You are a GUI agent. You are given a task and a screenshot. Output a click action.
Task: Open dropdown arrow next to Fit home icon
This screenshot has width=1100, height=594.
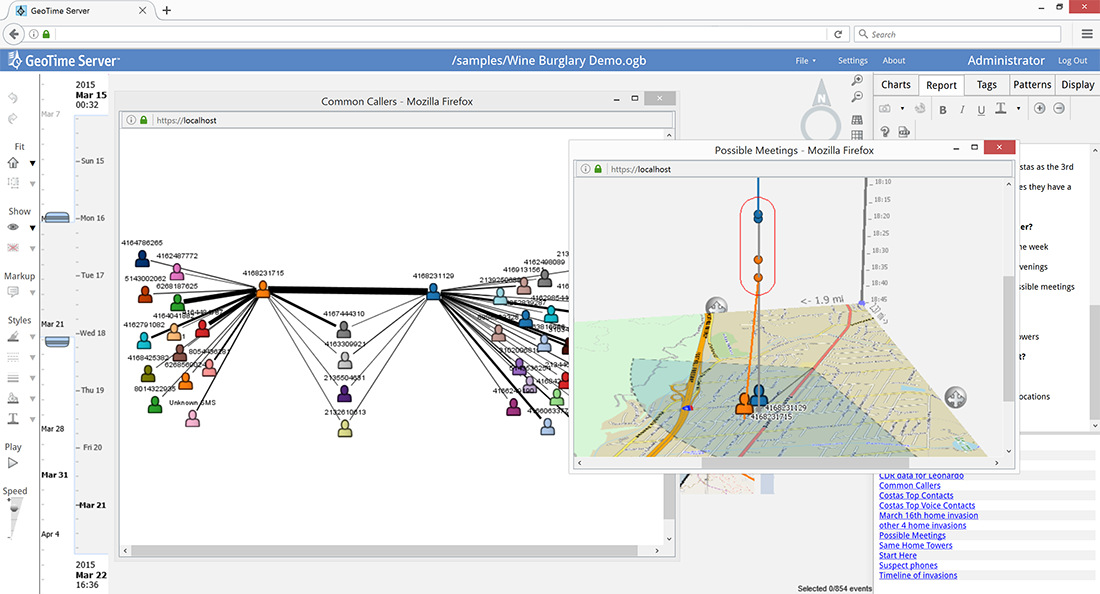32,163
